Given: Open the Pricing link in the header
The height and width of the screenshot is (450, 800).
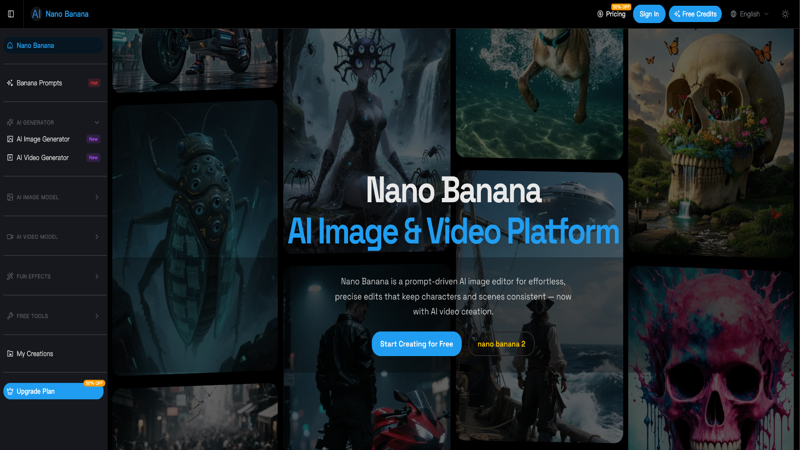Looking at the screenshot, I should 611,14.
